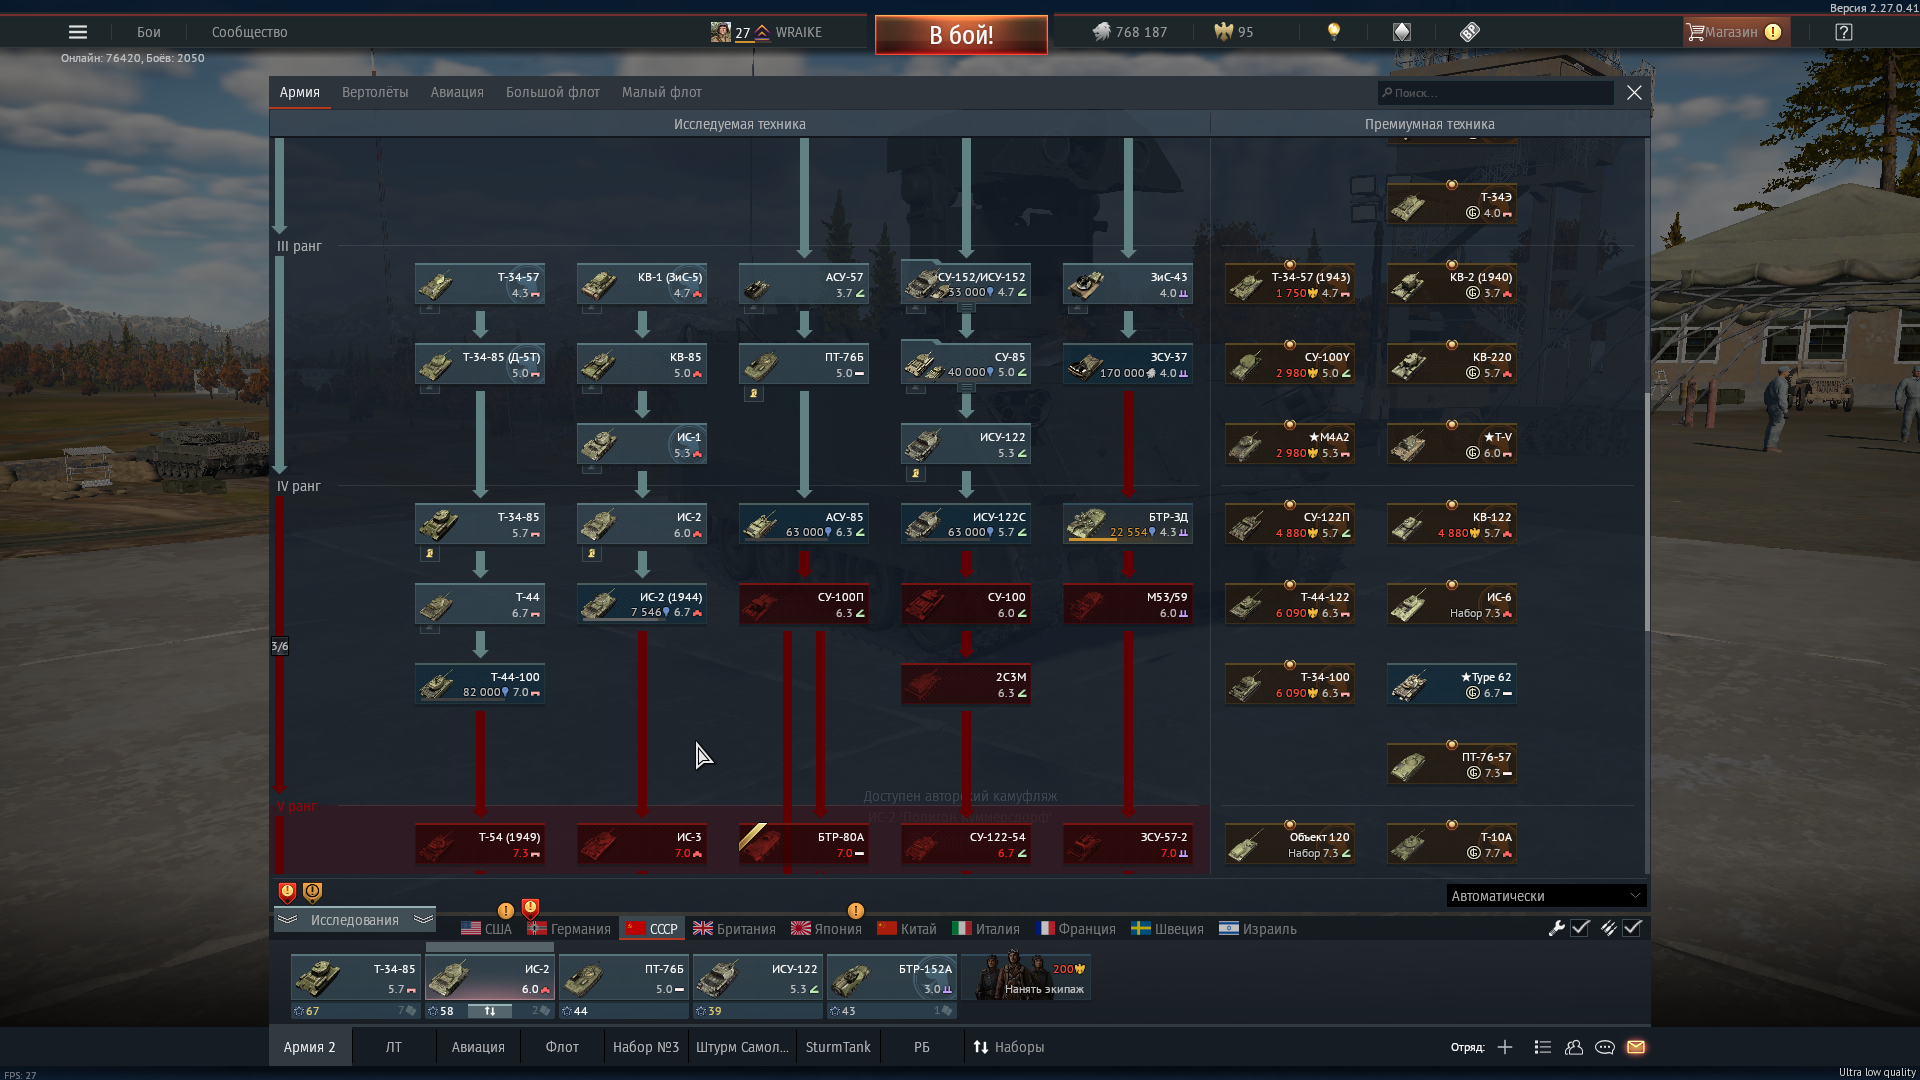This screenshot has width=1920, height=1080.
Task: Select Т-34-85 crew slot in lineup
Action: click(x=356, y=977)
